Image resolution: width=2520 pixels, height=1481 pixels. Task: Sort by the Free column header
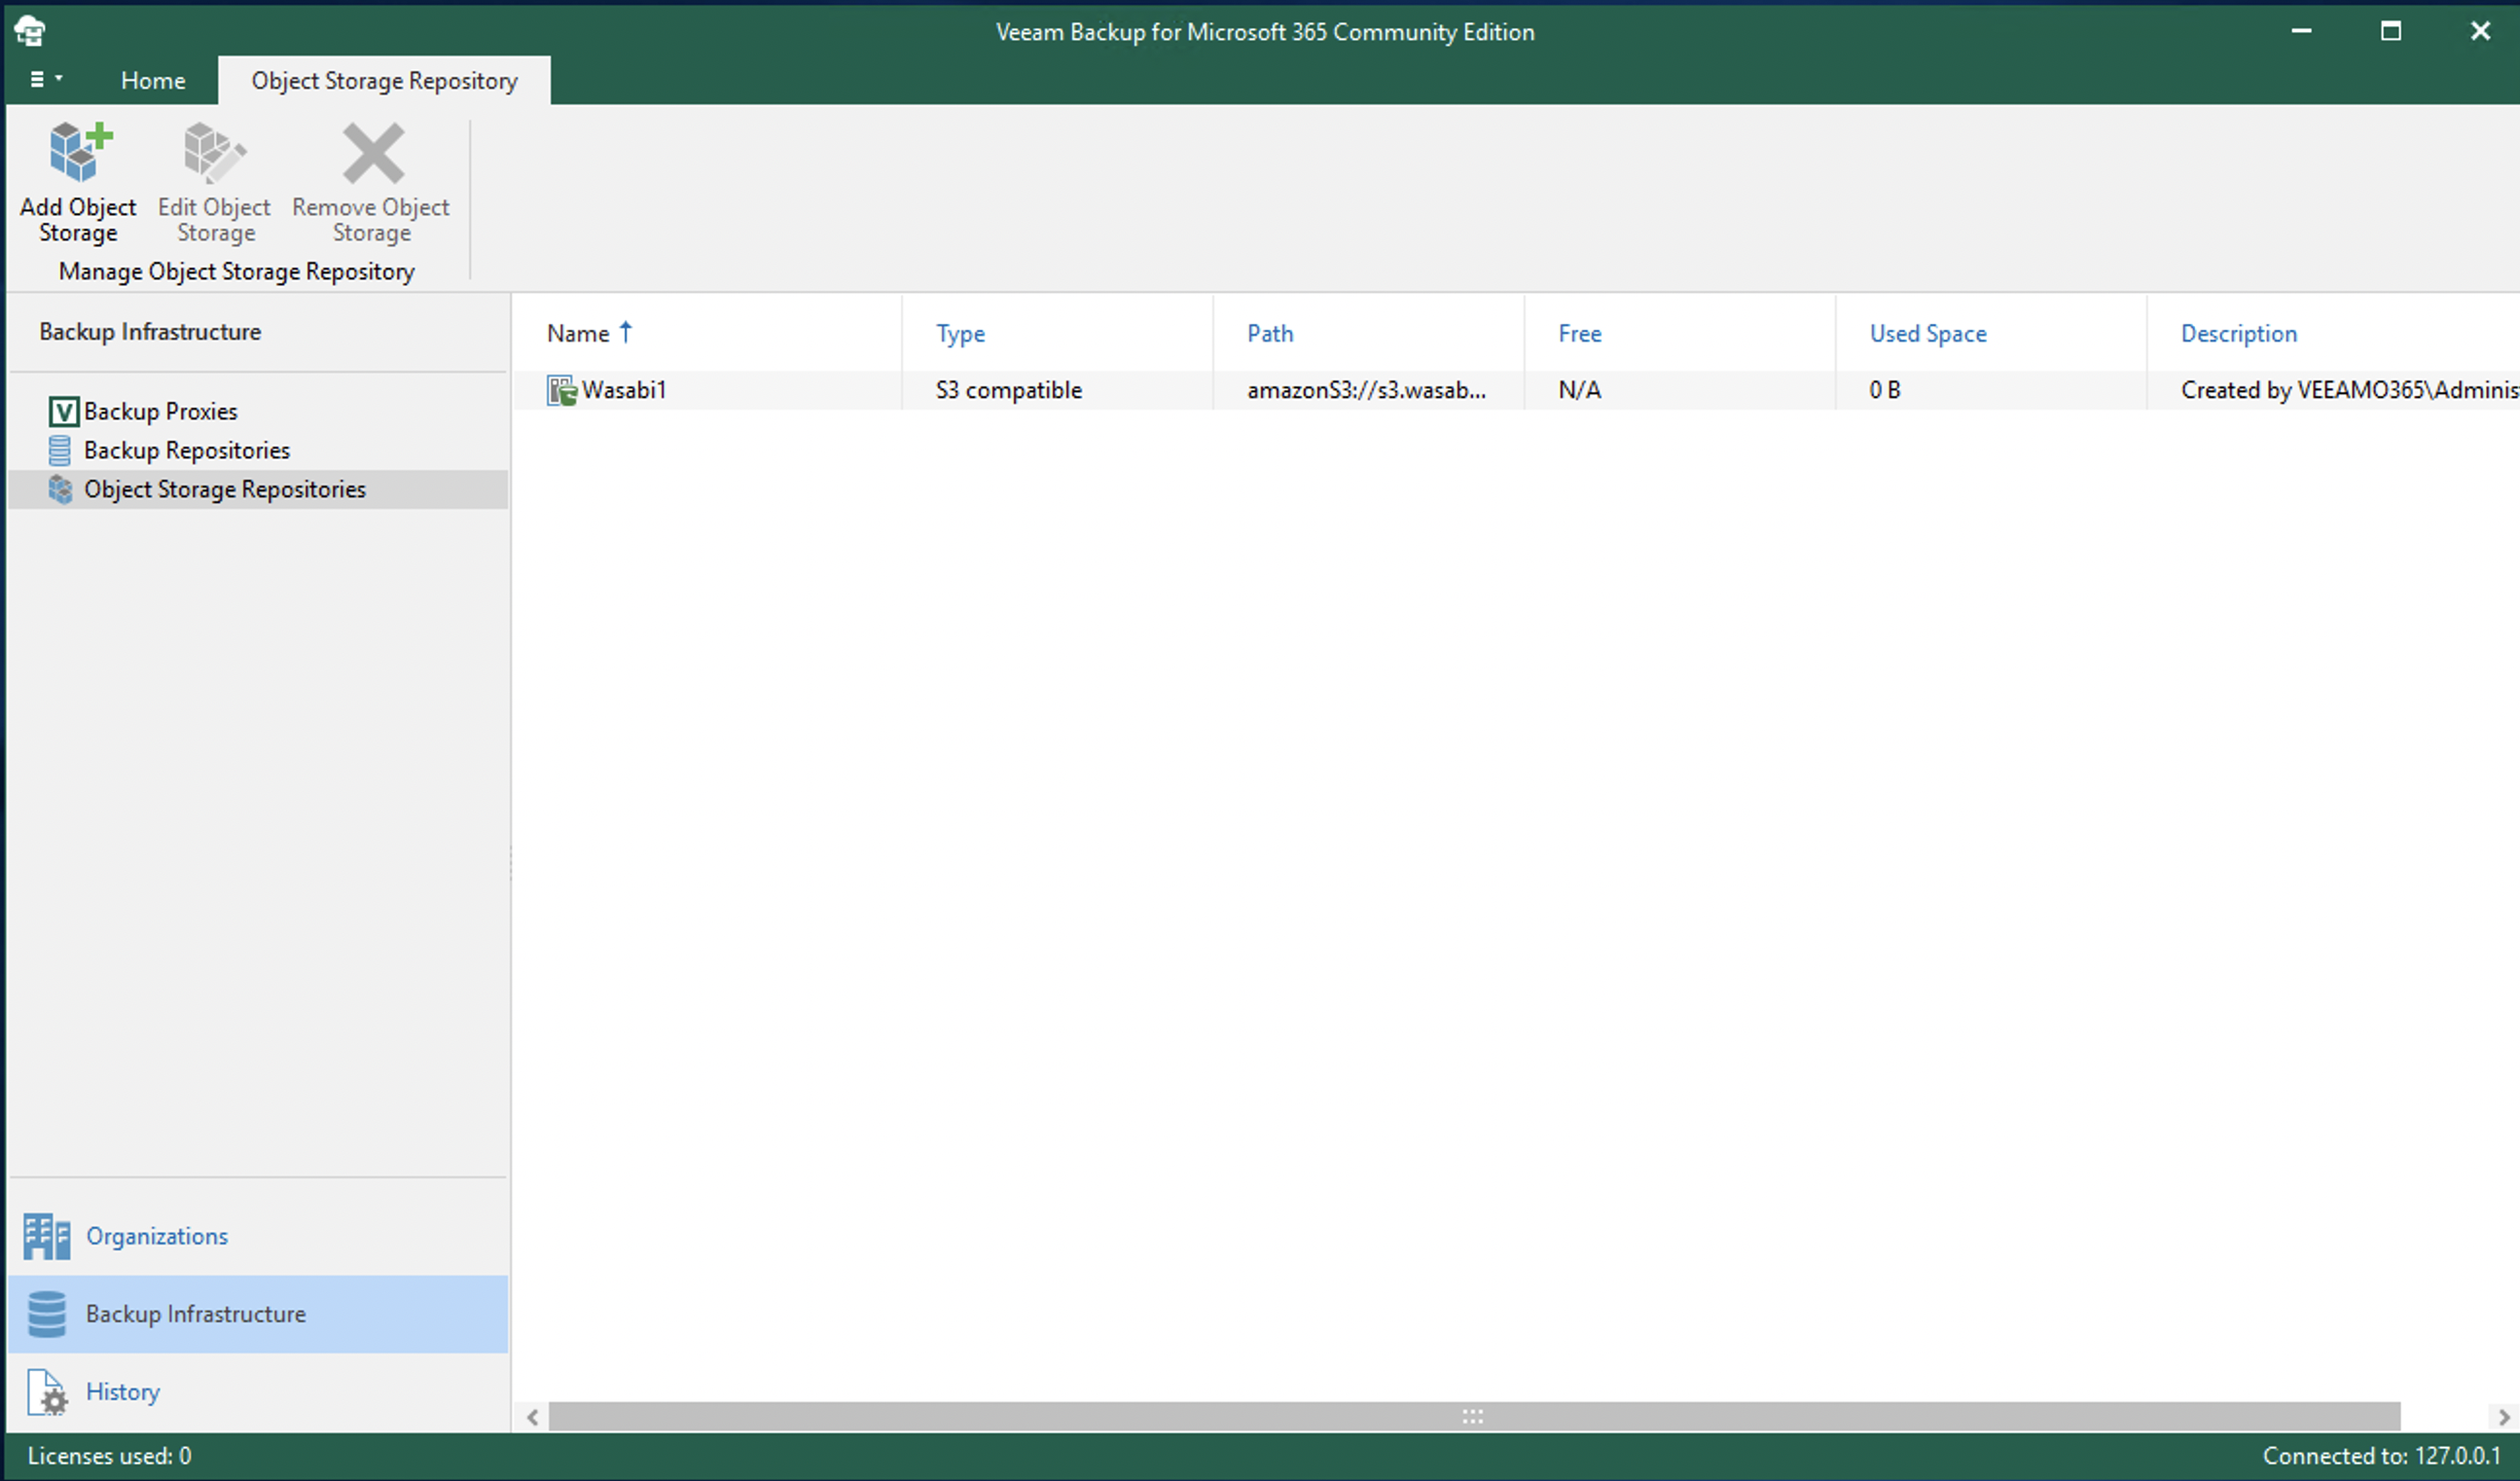1580,334
